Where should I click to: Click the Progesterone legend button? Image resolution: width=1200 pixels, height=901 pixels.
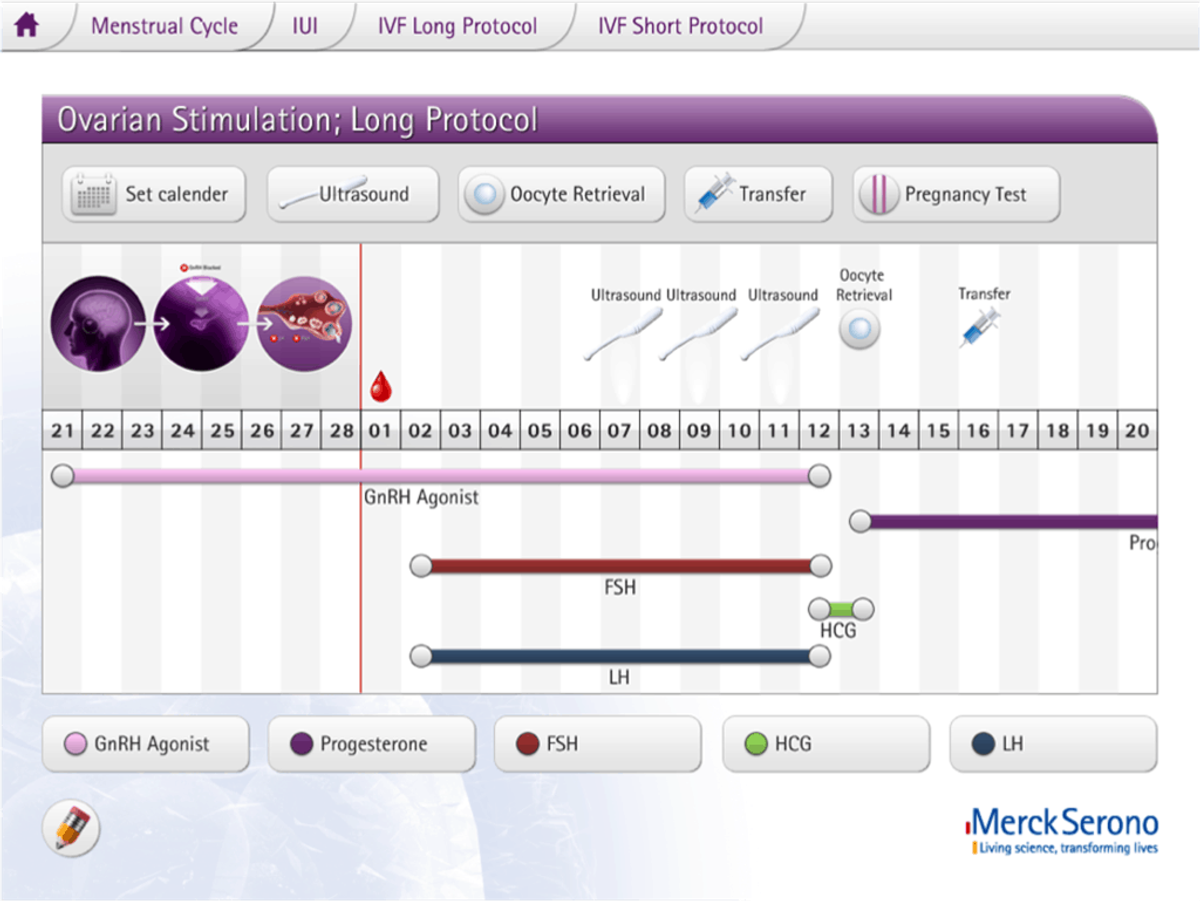pos(371,744)
